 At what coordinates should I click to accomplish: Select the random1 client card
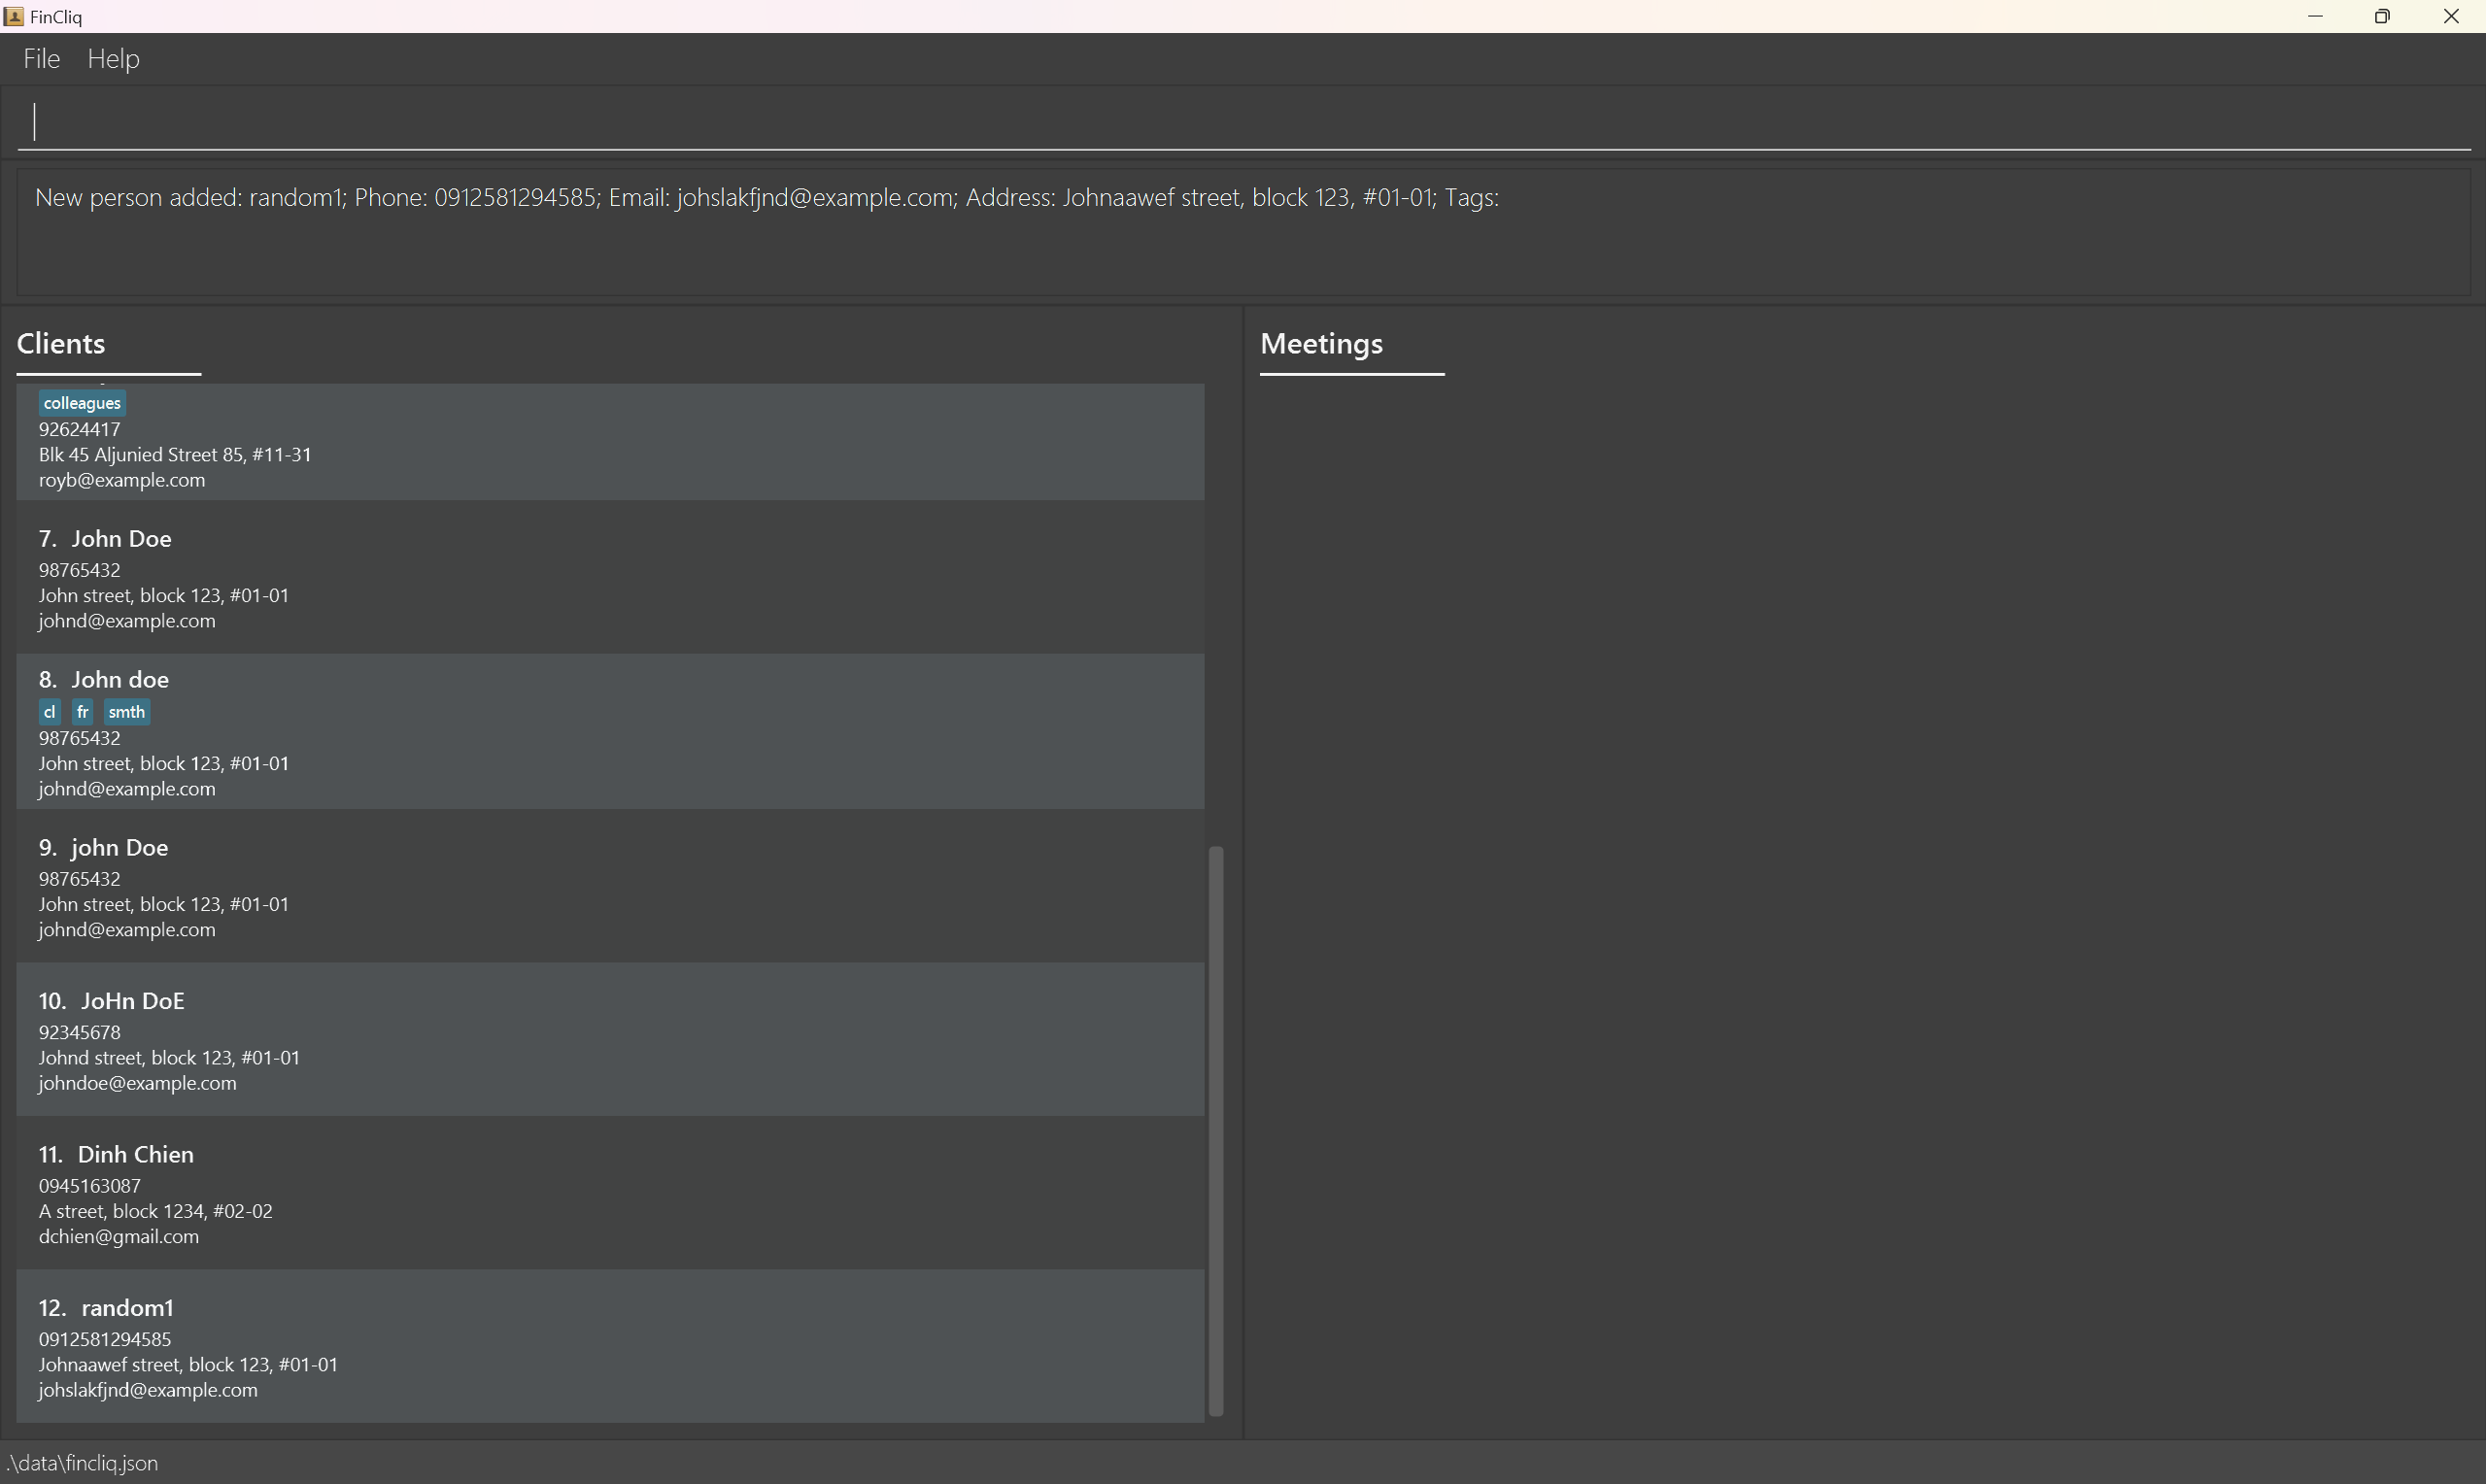[610, 1347]
